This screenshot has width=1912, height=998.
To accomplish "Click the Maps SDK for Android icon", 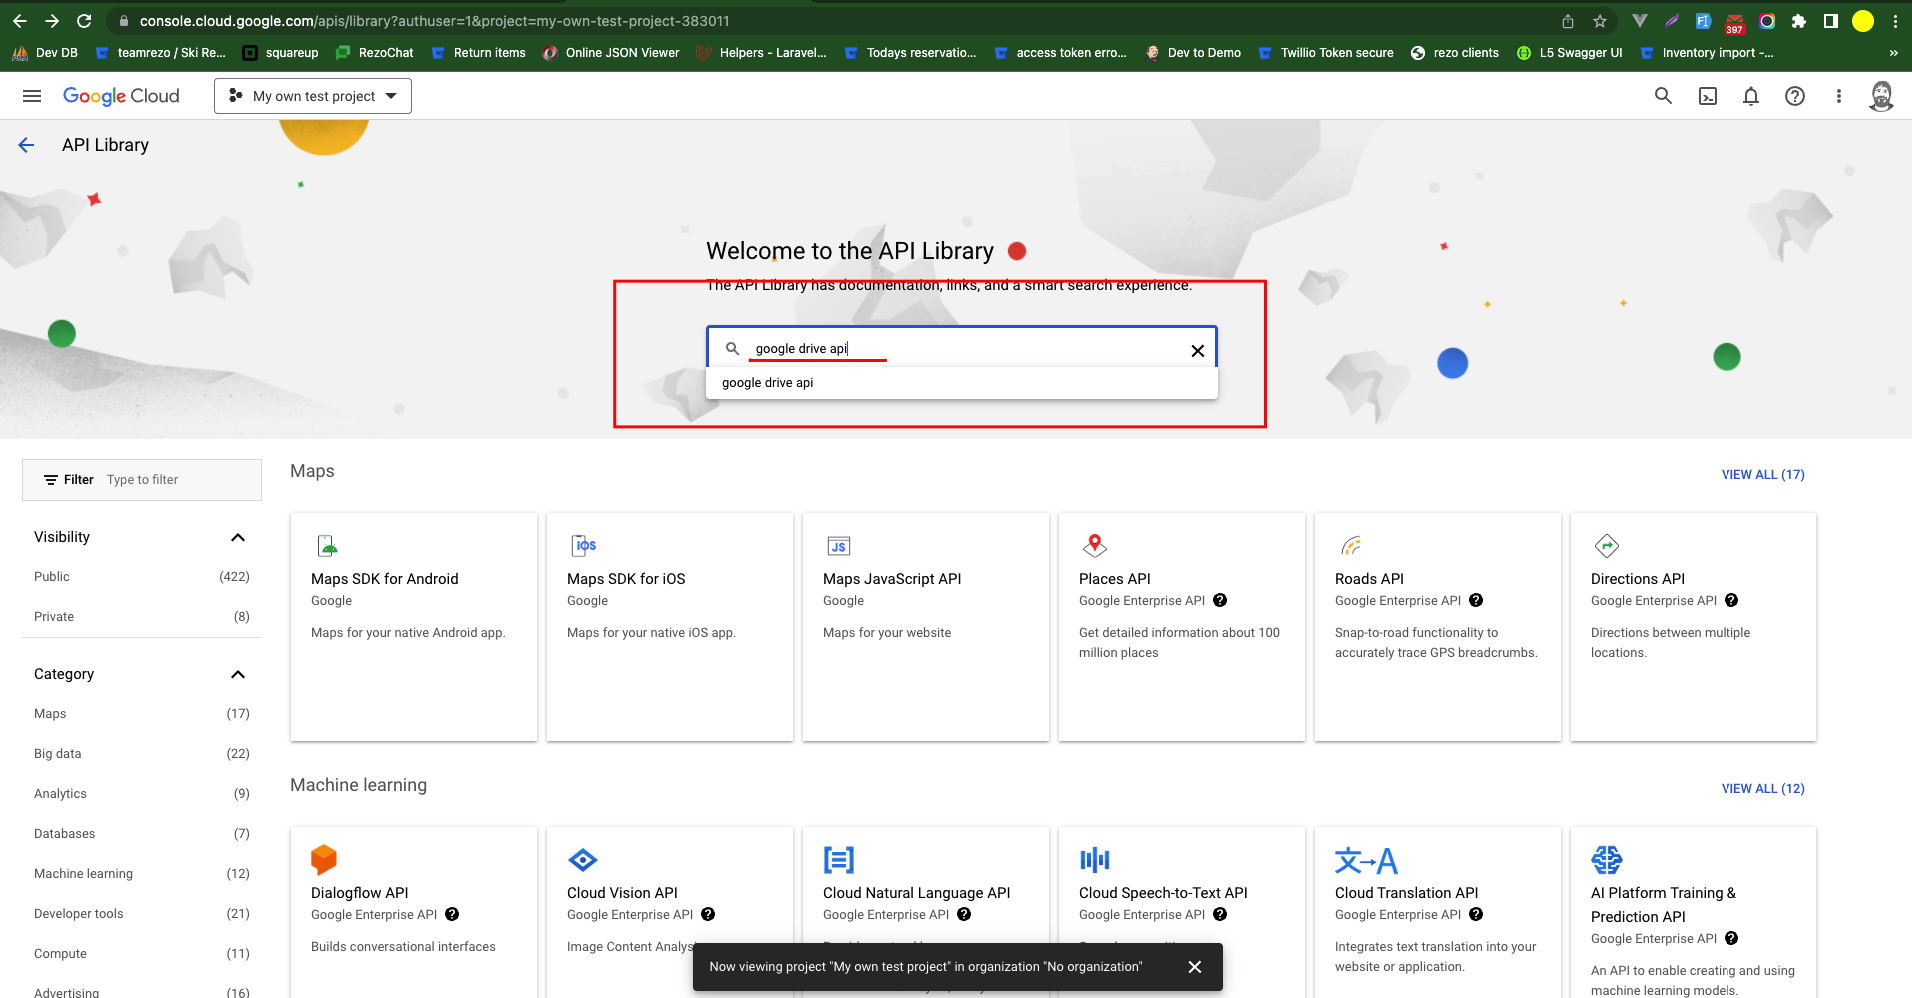I will point(327,546).
